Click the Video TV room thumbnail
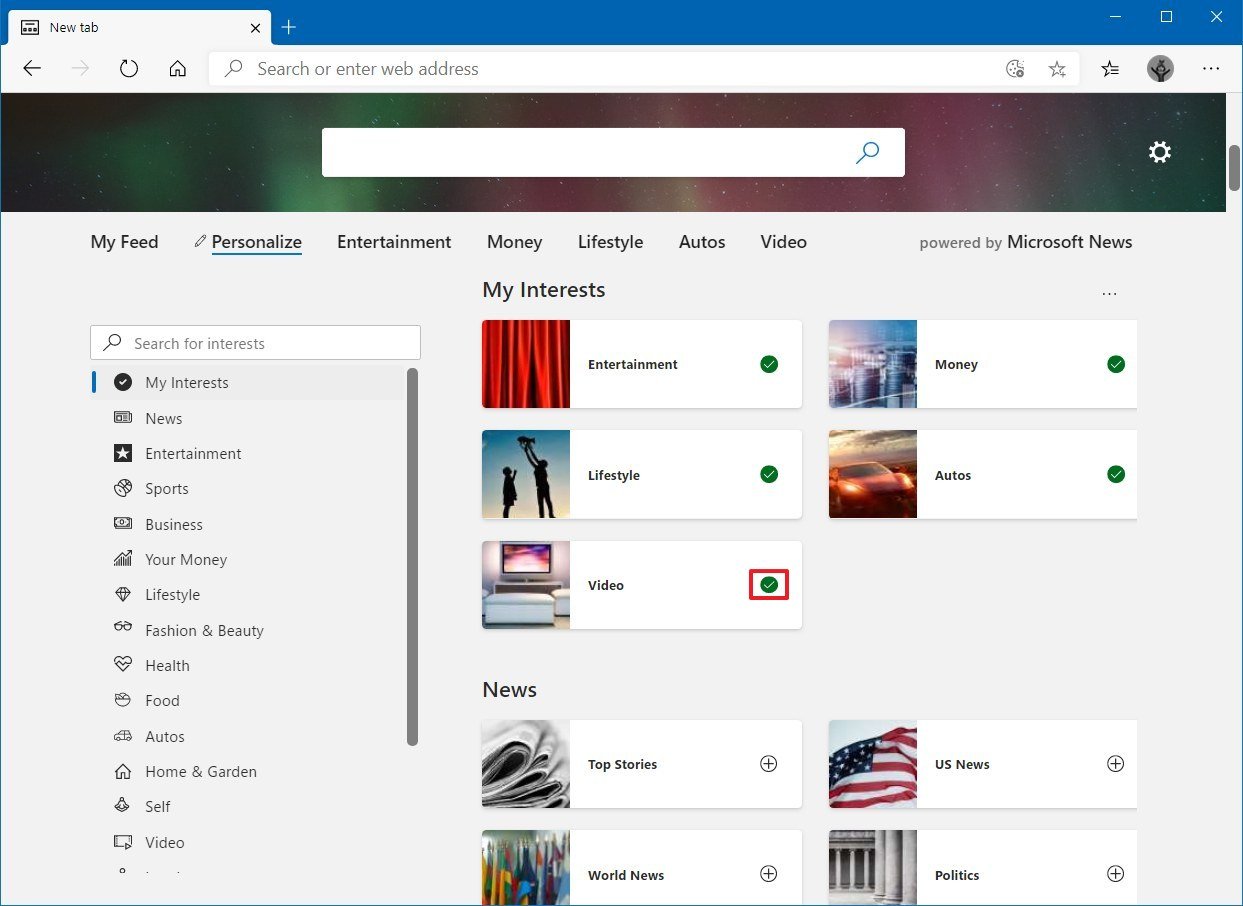Screen dimensions: 1243x906 (x=526, y=585)
